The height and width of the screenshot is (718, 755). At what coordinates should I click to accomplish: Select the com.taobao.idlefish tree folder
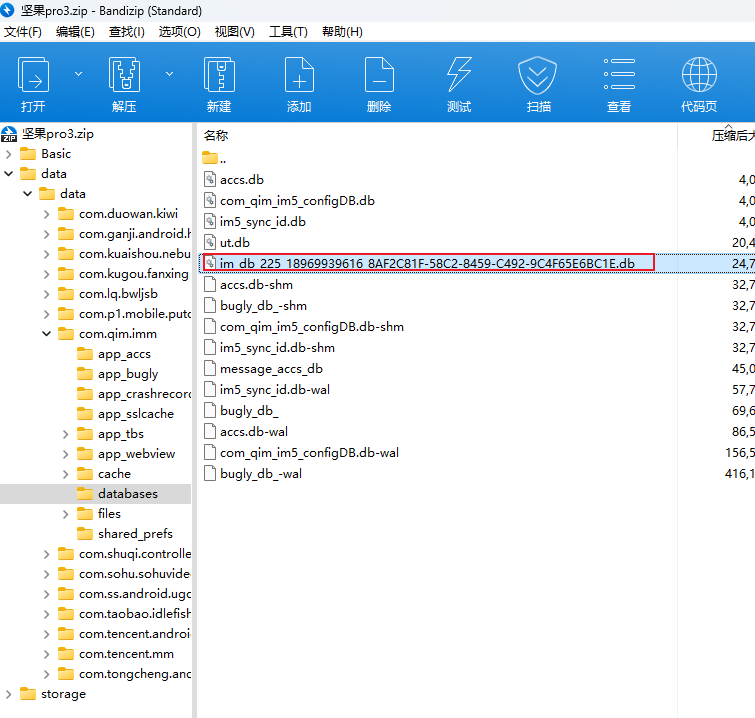[x=134, y=614]
